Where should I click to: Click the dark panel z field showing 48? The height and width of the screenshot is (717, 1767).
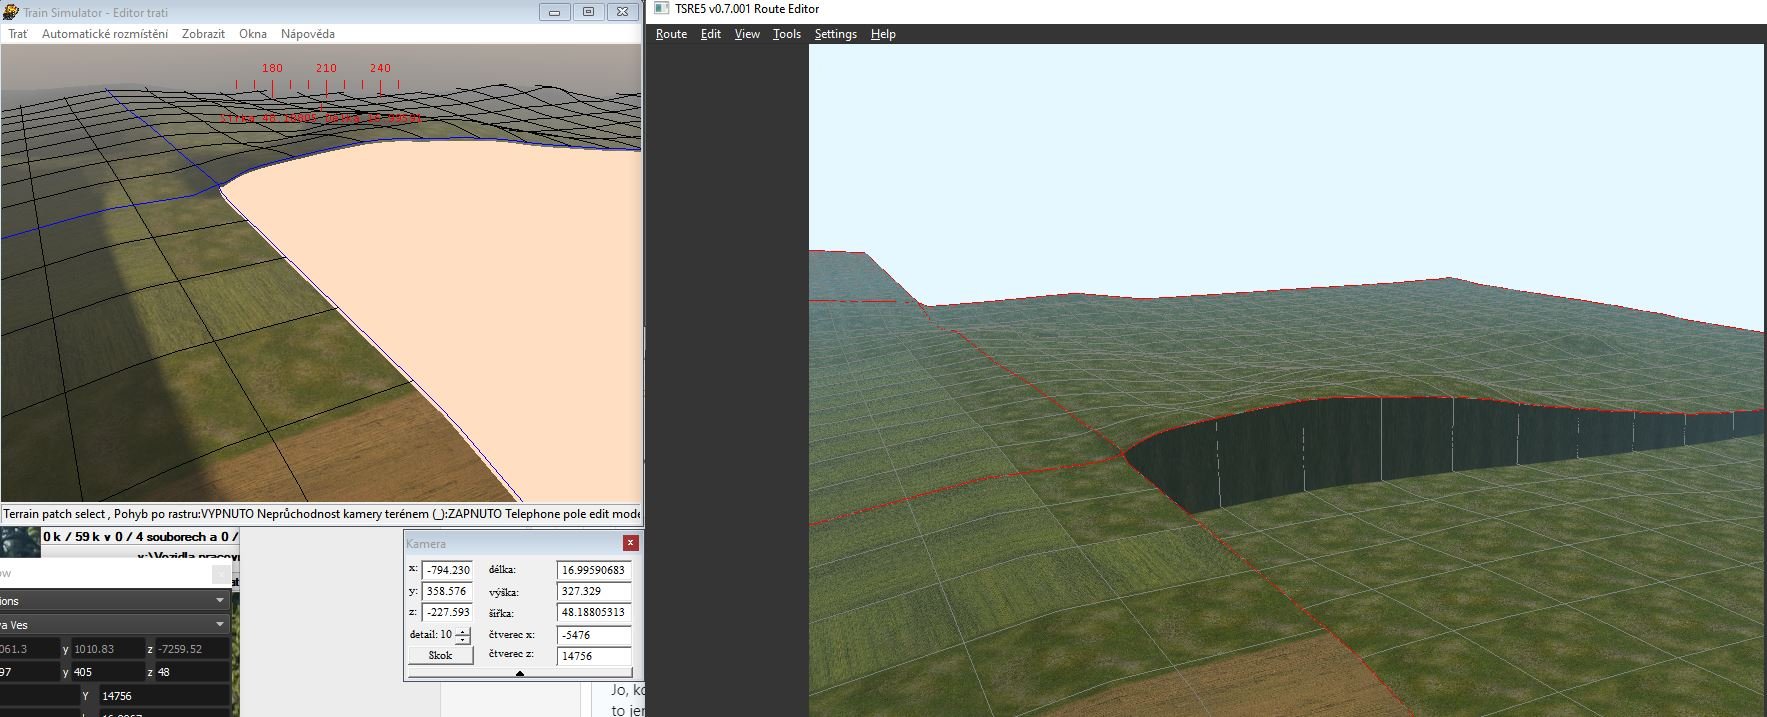[192, 672]
